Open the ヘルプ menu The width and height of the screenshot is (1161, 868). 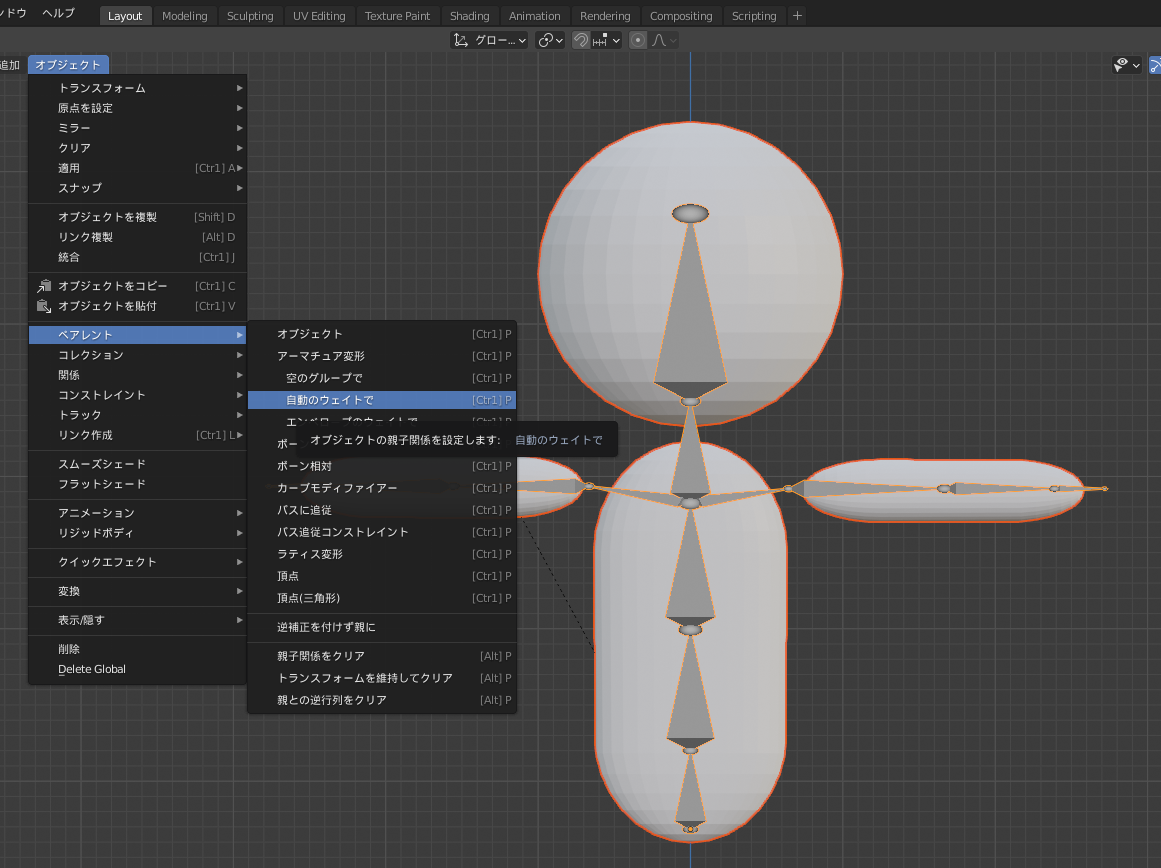click(58, 13)
